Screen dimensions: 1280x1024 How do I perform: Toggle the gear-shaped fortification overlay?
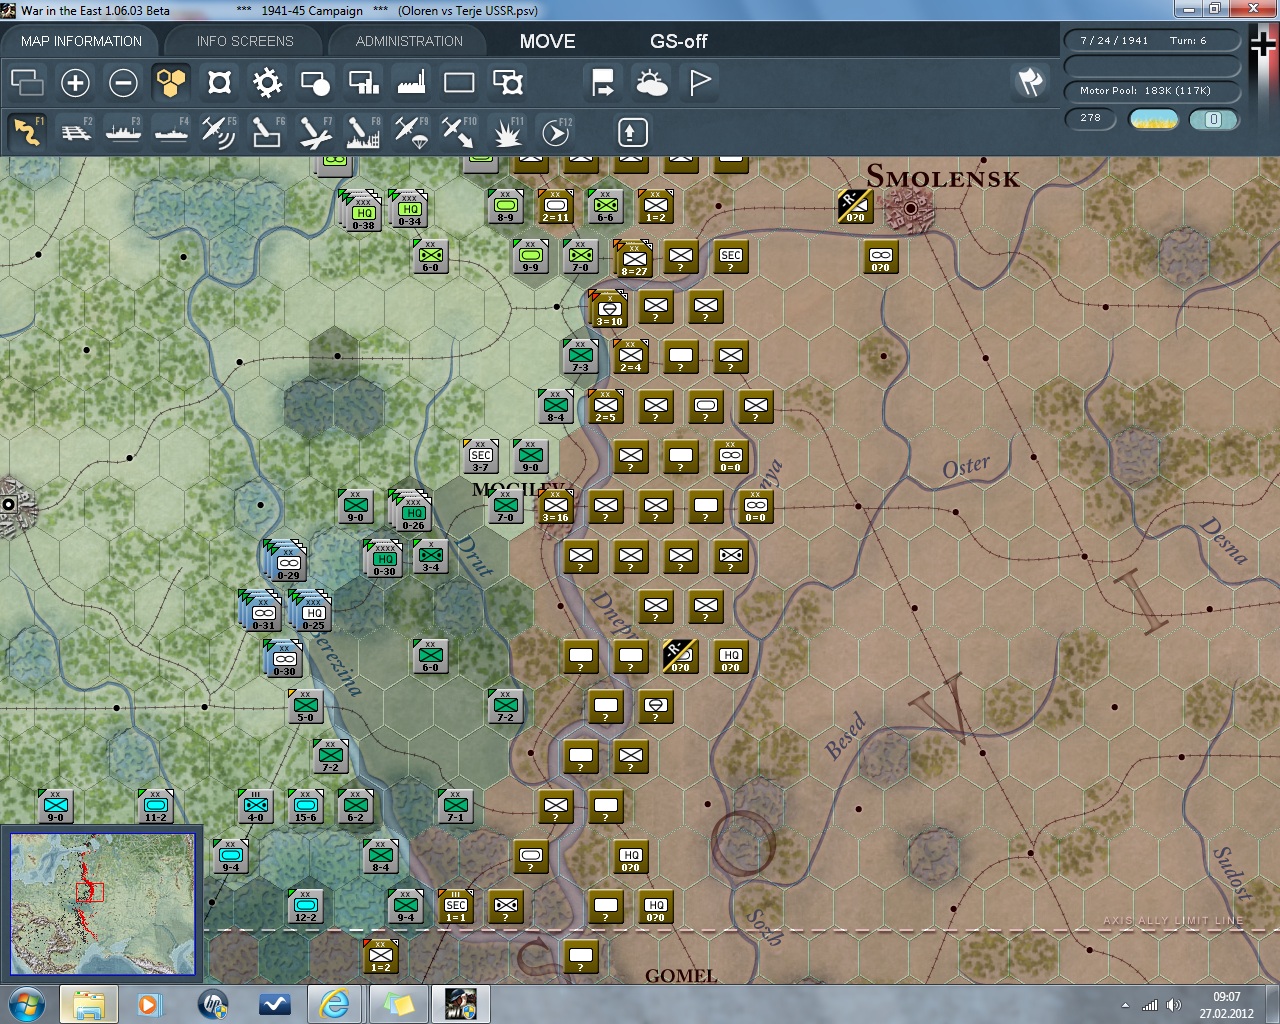(267, 82)
